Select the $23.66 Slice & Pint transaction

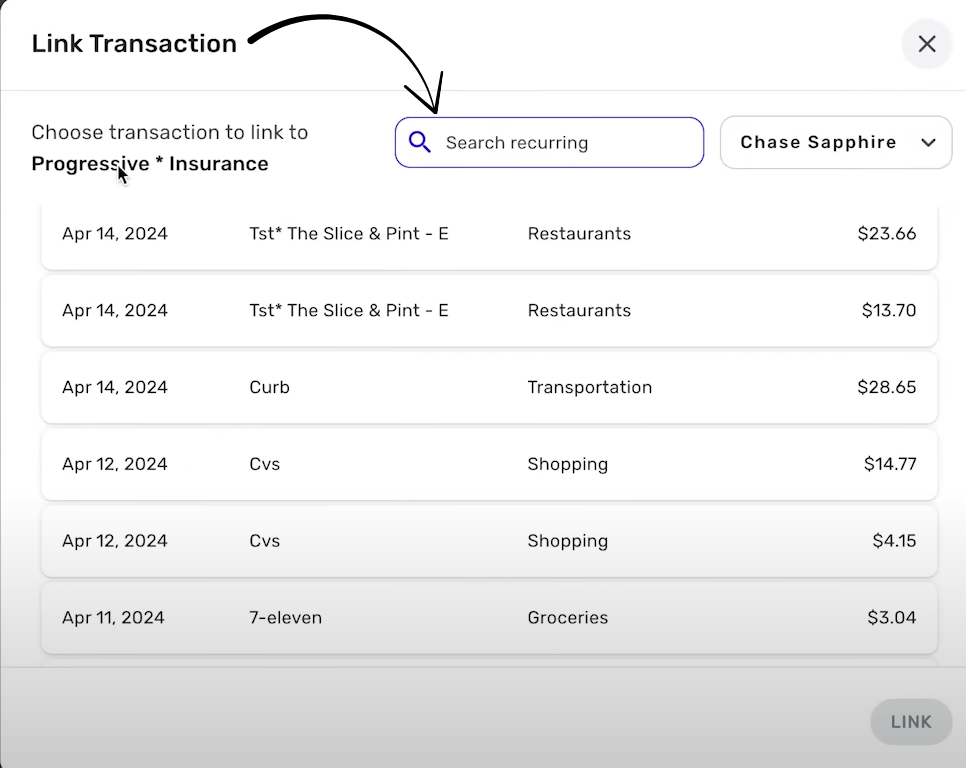pos(489,234)
